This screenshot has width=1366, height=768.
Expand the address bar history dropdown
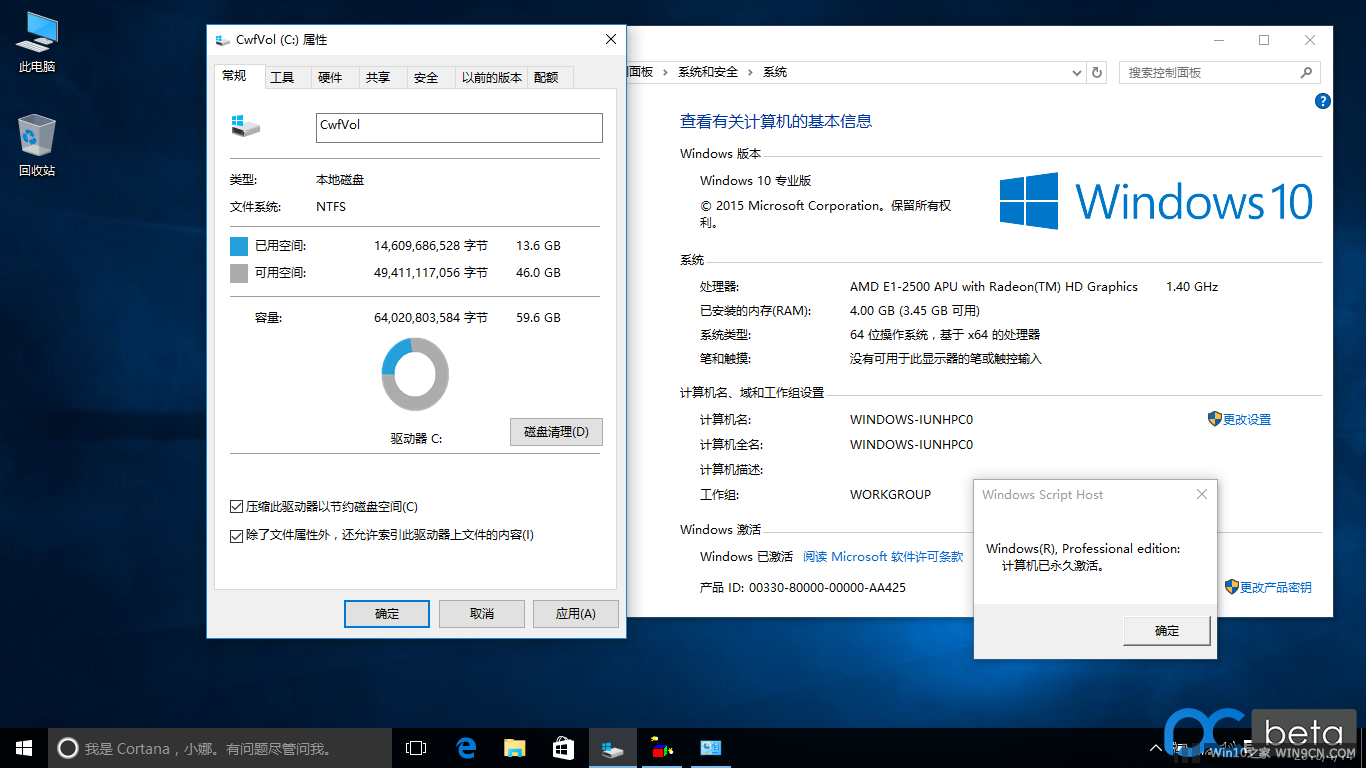1076,73
